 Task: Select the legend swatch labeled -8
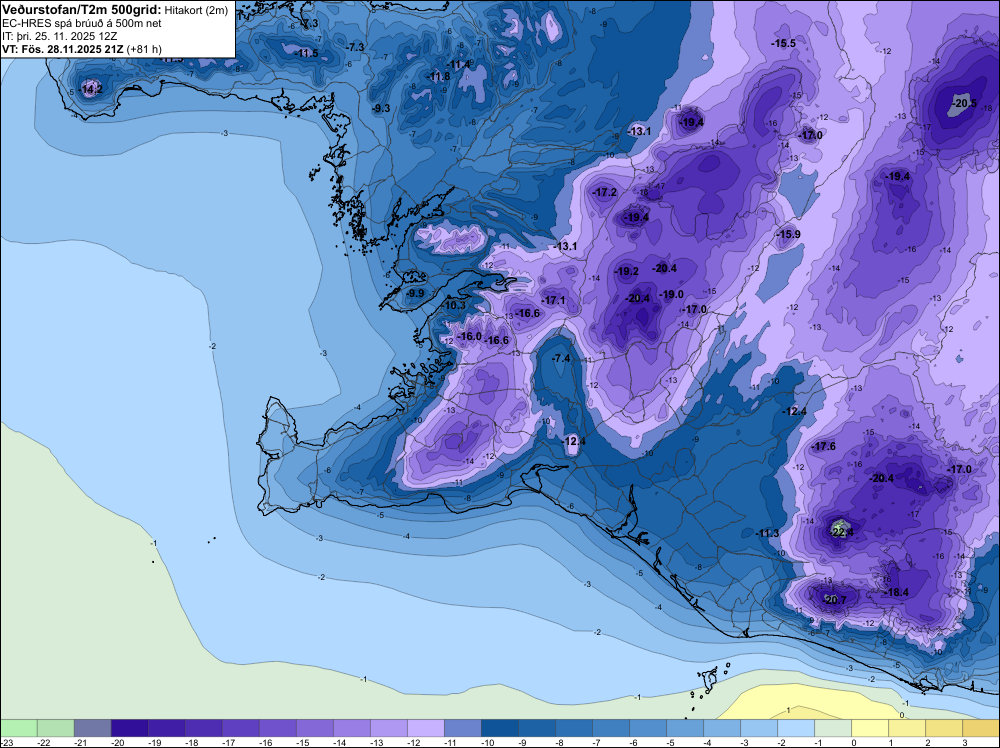click(x=573, y=728)
